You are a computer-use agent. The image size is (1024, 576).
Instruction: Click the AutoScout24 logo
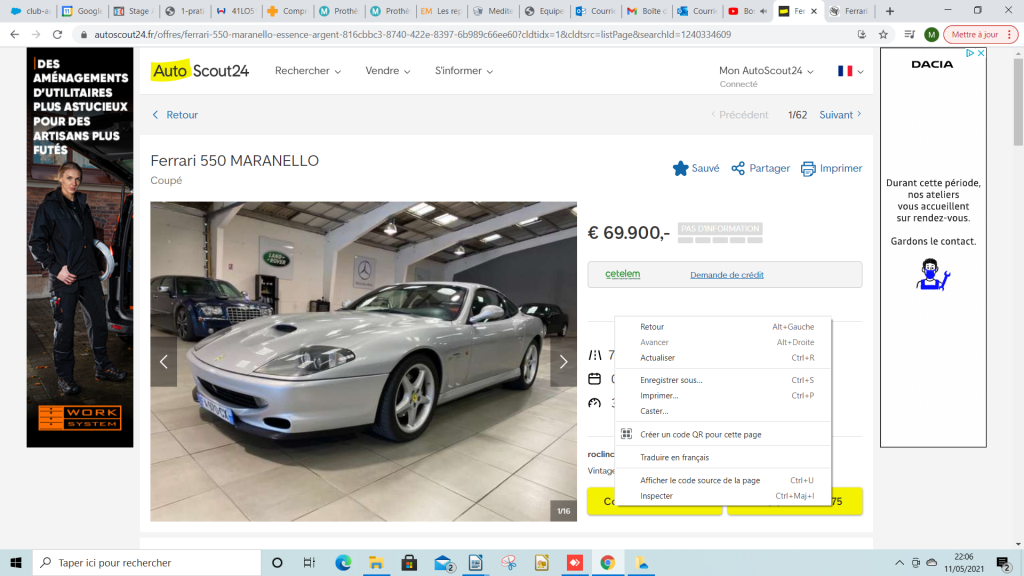(200, 71)
